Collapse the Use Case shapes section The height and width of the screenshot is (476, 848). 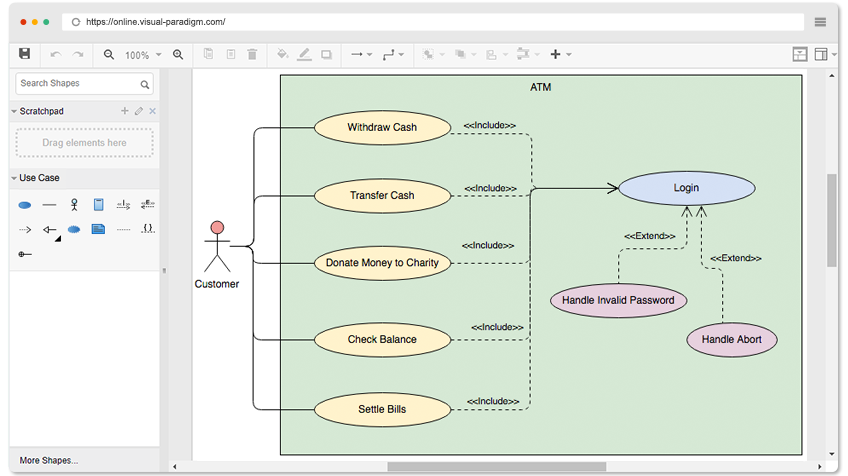(x=14, y=178)
